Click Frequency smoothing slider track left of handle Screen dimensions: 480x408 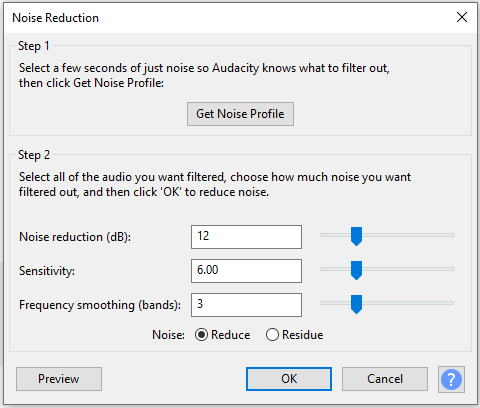pos(335,303)
